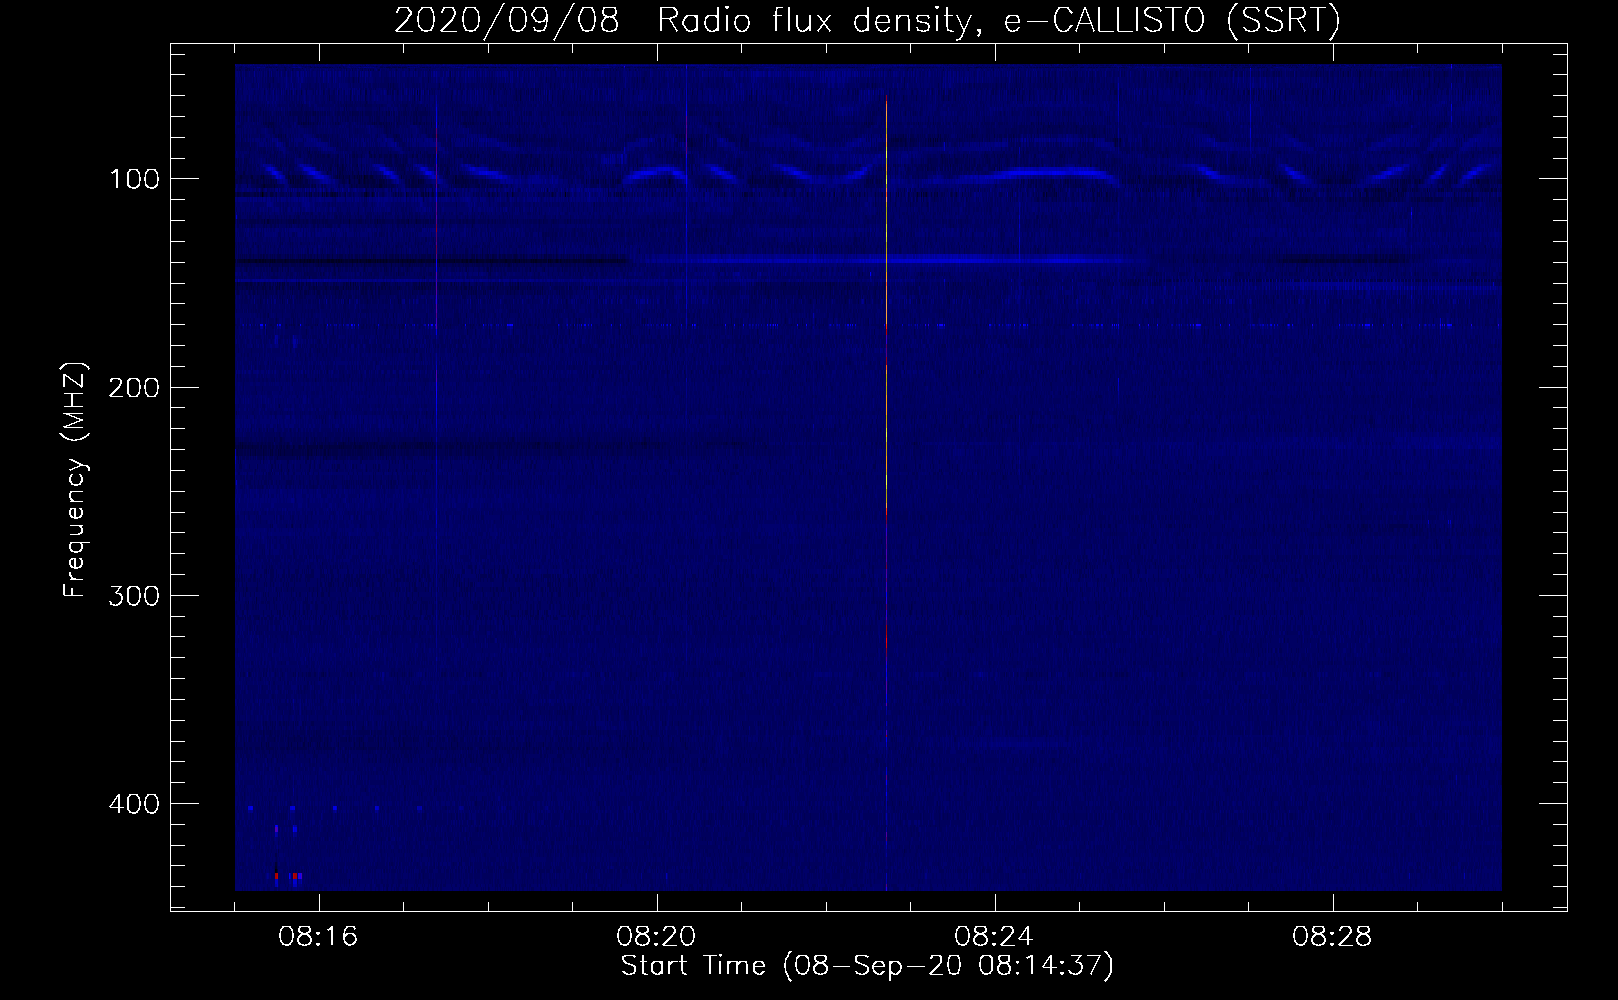Click the 08:24 time tick label
This screenshot has height=1000, width=1618.
(995, 937)
